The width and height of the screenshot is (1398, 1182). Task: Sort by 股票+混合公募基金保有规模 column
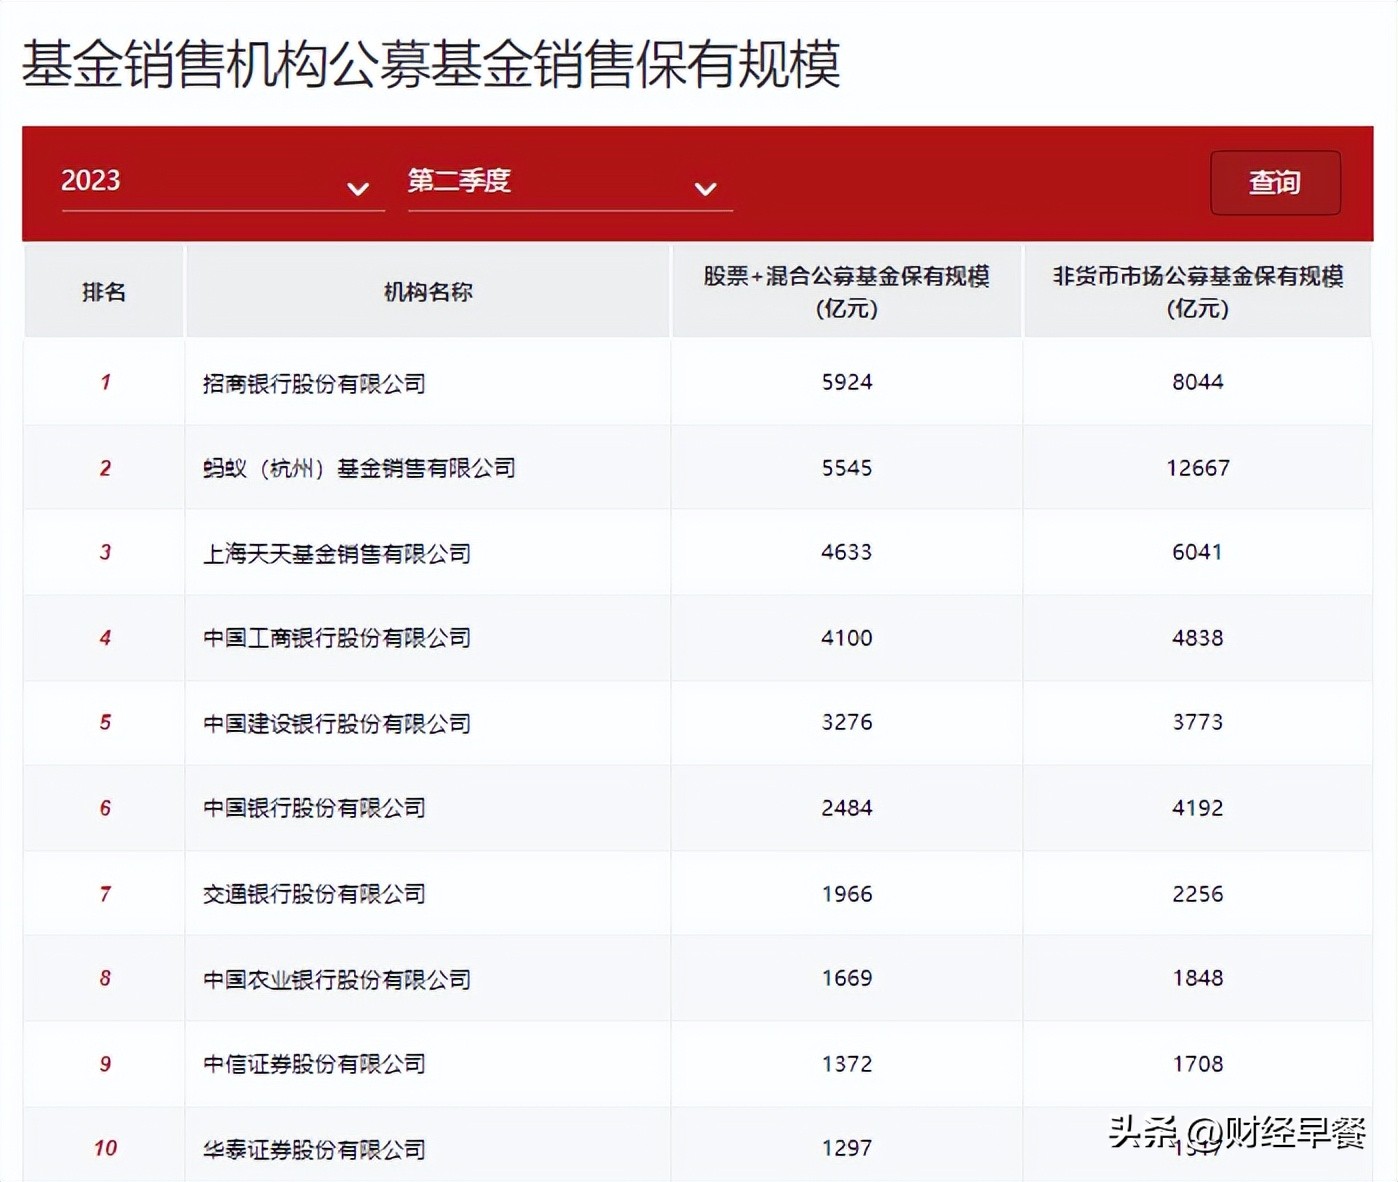coord(847,292)
